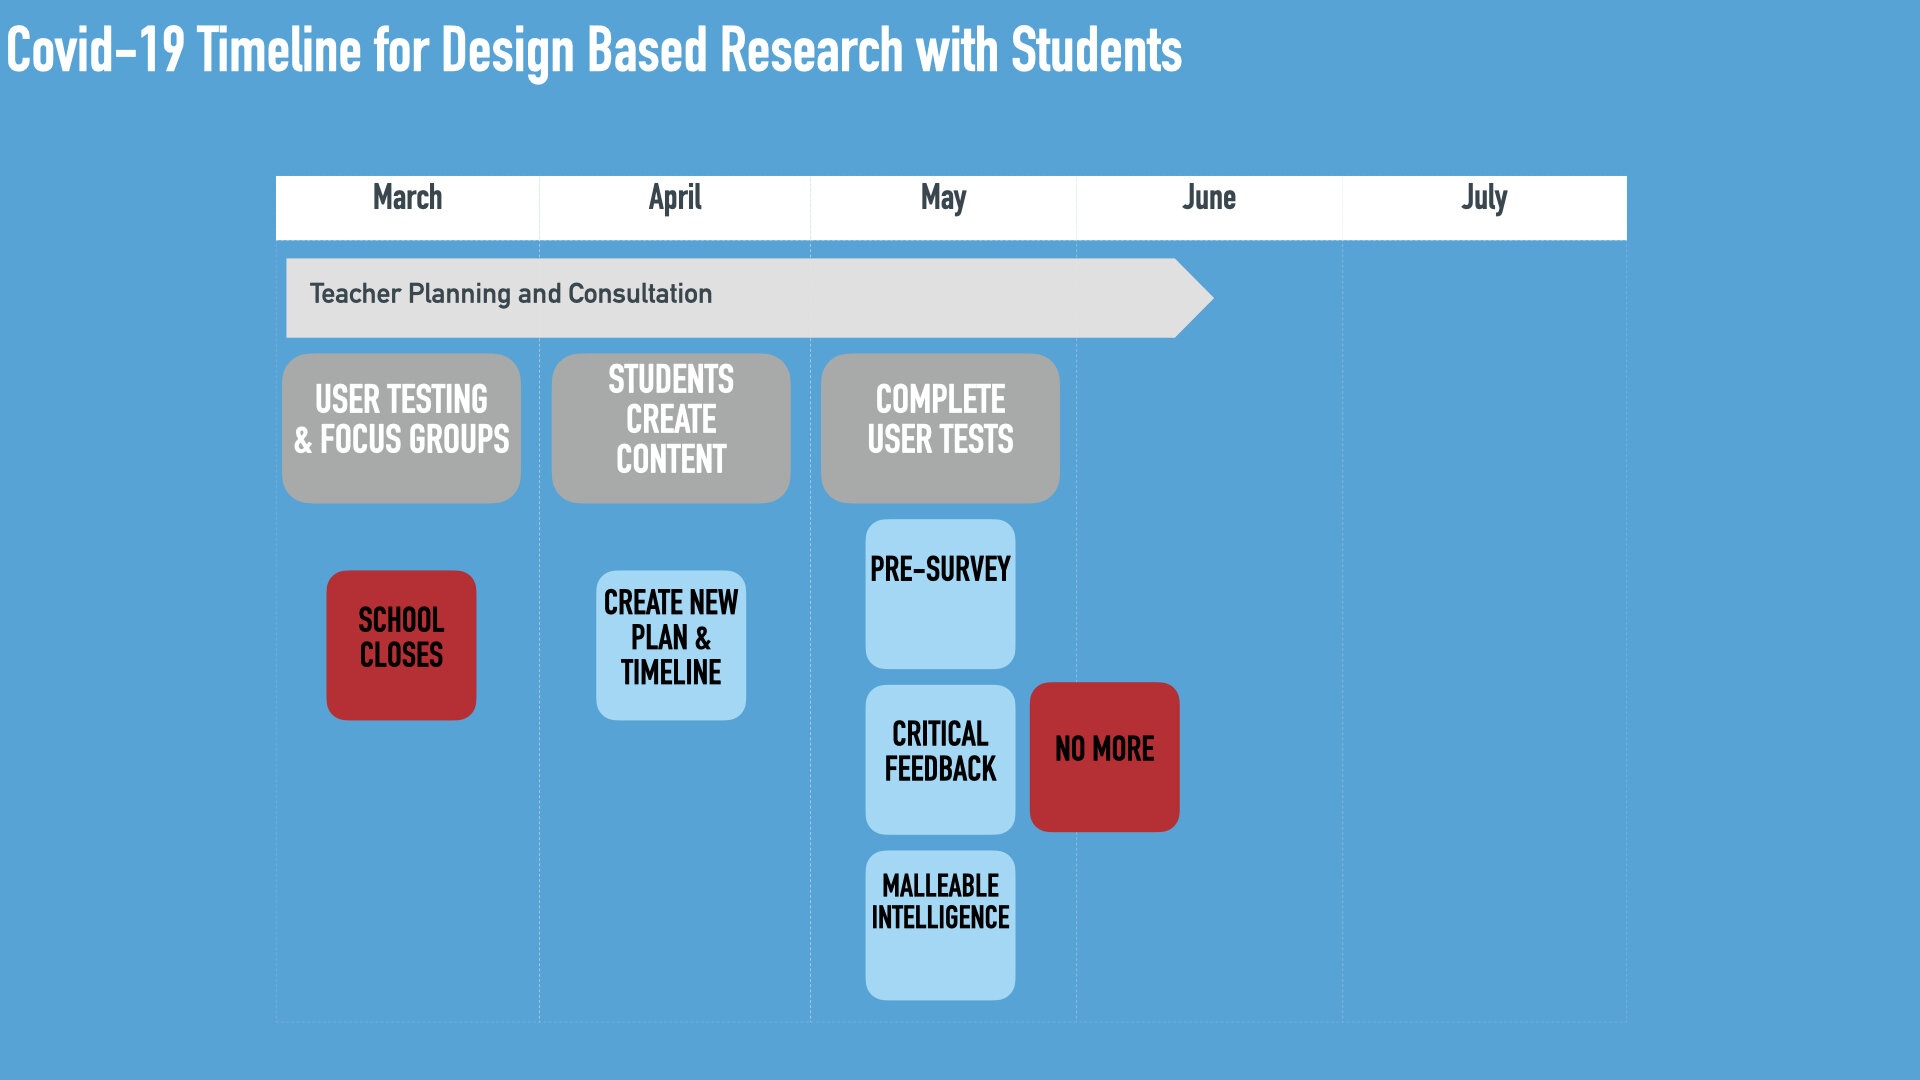
Task: Click the Critical Feedback box
Action: 940,760
